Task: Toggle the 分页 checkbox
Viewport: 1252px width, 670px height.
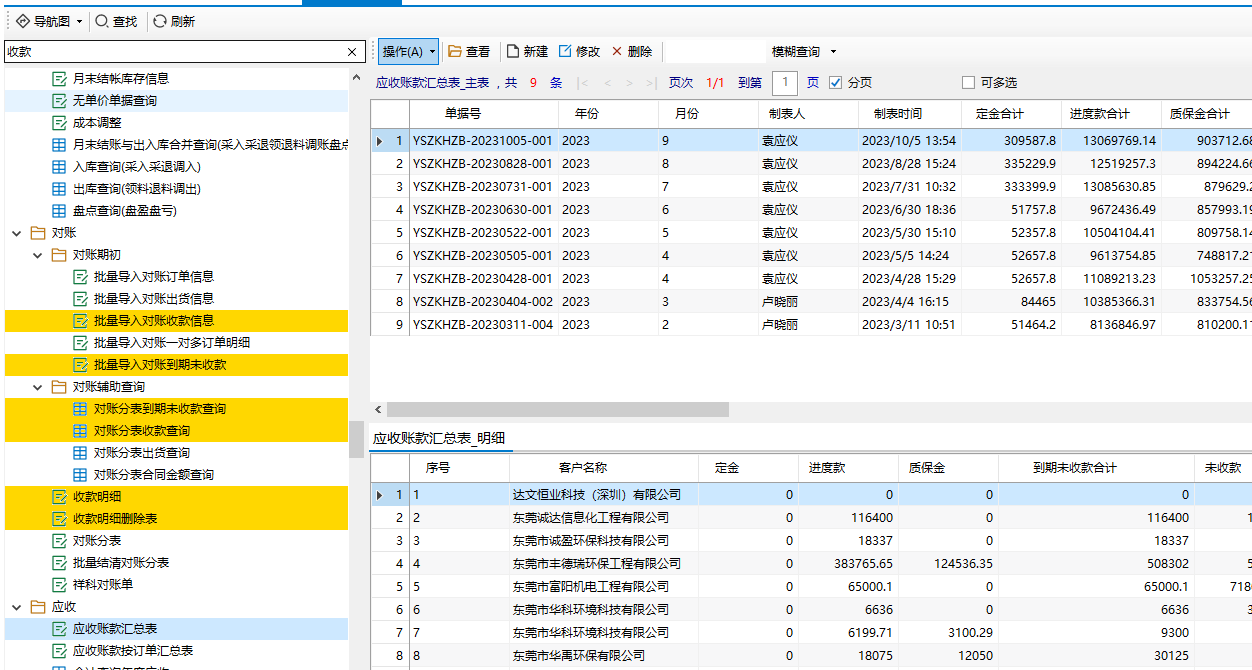Action: [836, 83]
